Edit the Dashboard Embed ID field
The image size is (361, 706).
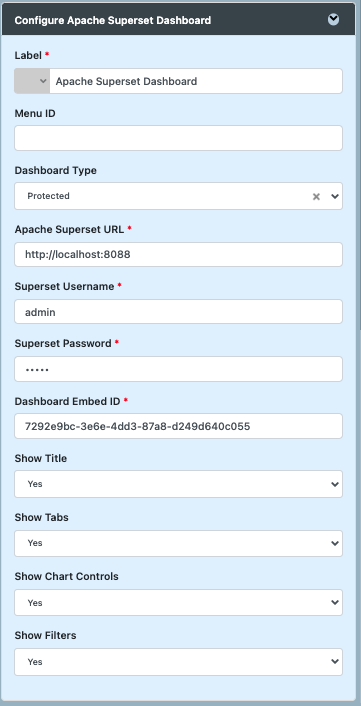[178, 426]
